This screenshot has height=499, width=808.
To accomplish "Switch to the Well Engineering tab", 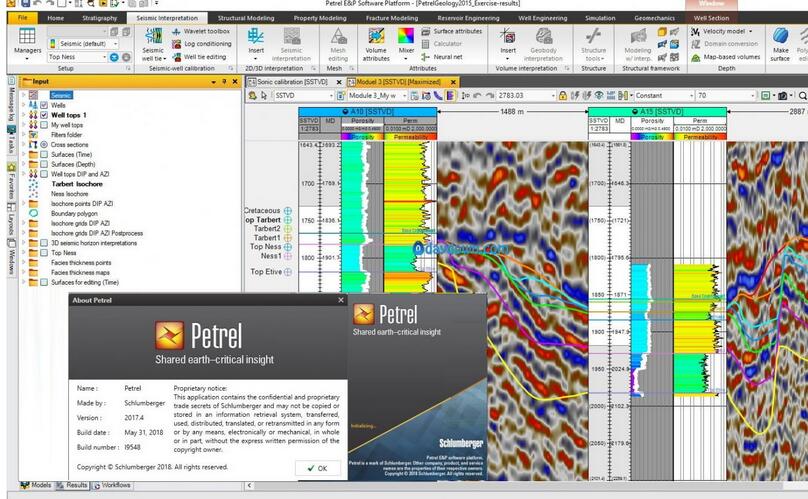I will pyautogui.click(x=542, y=18).
